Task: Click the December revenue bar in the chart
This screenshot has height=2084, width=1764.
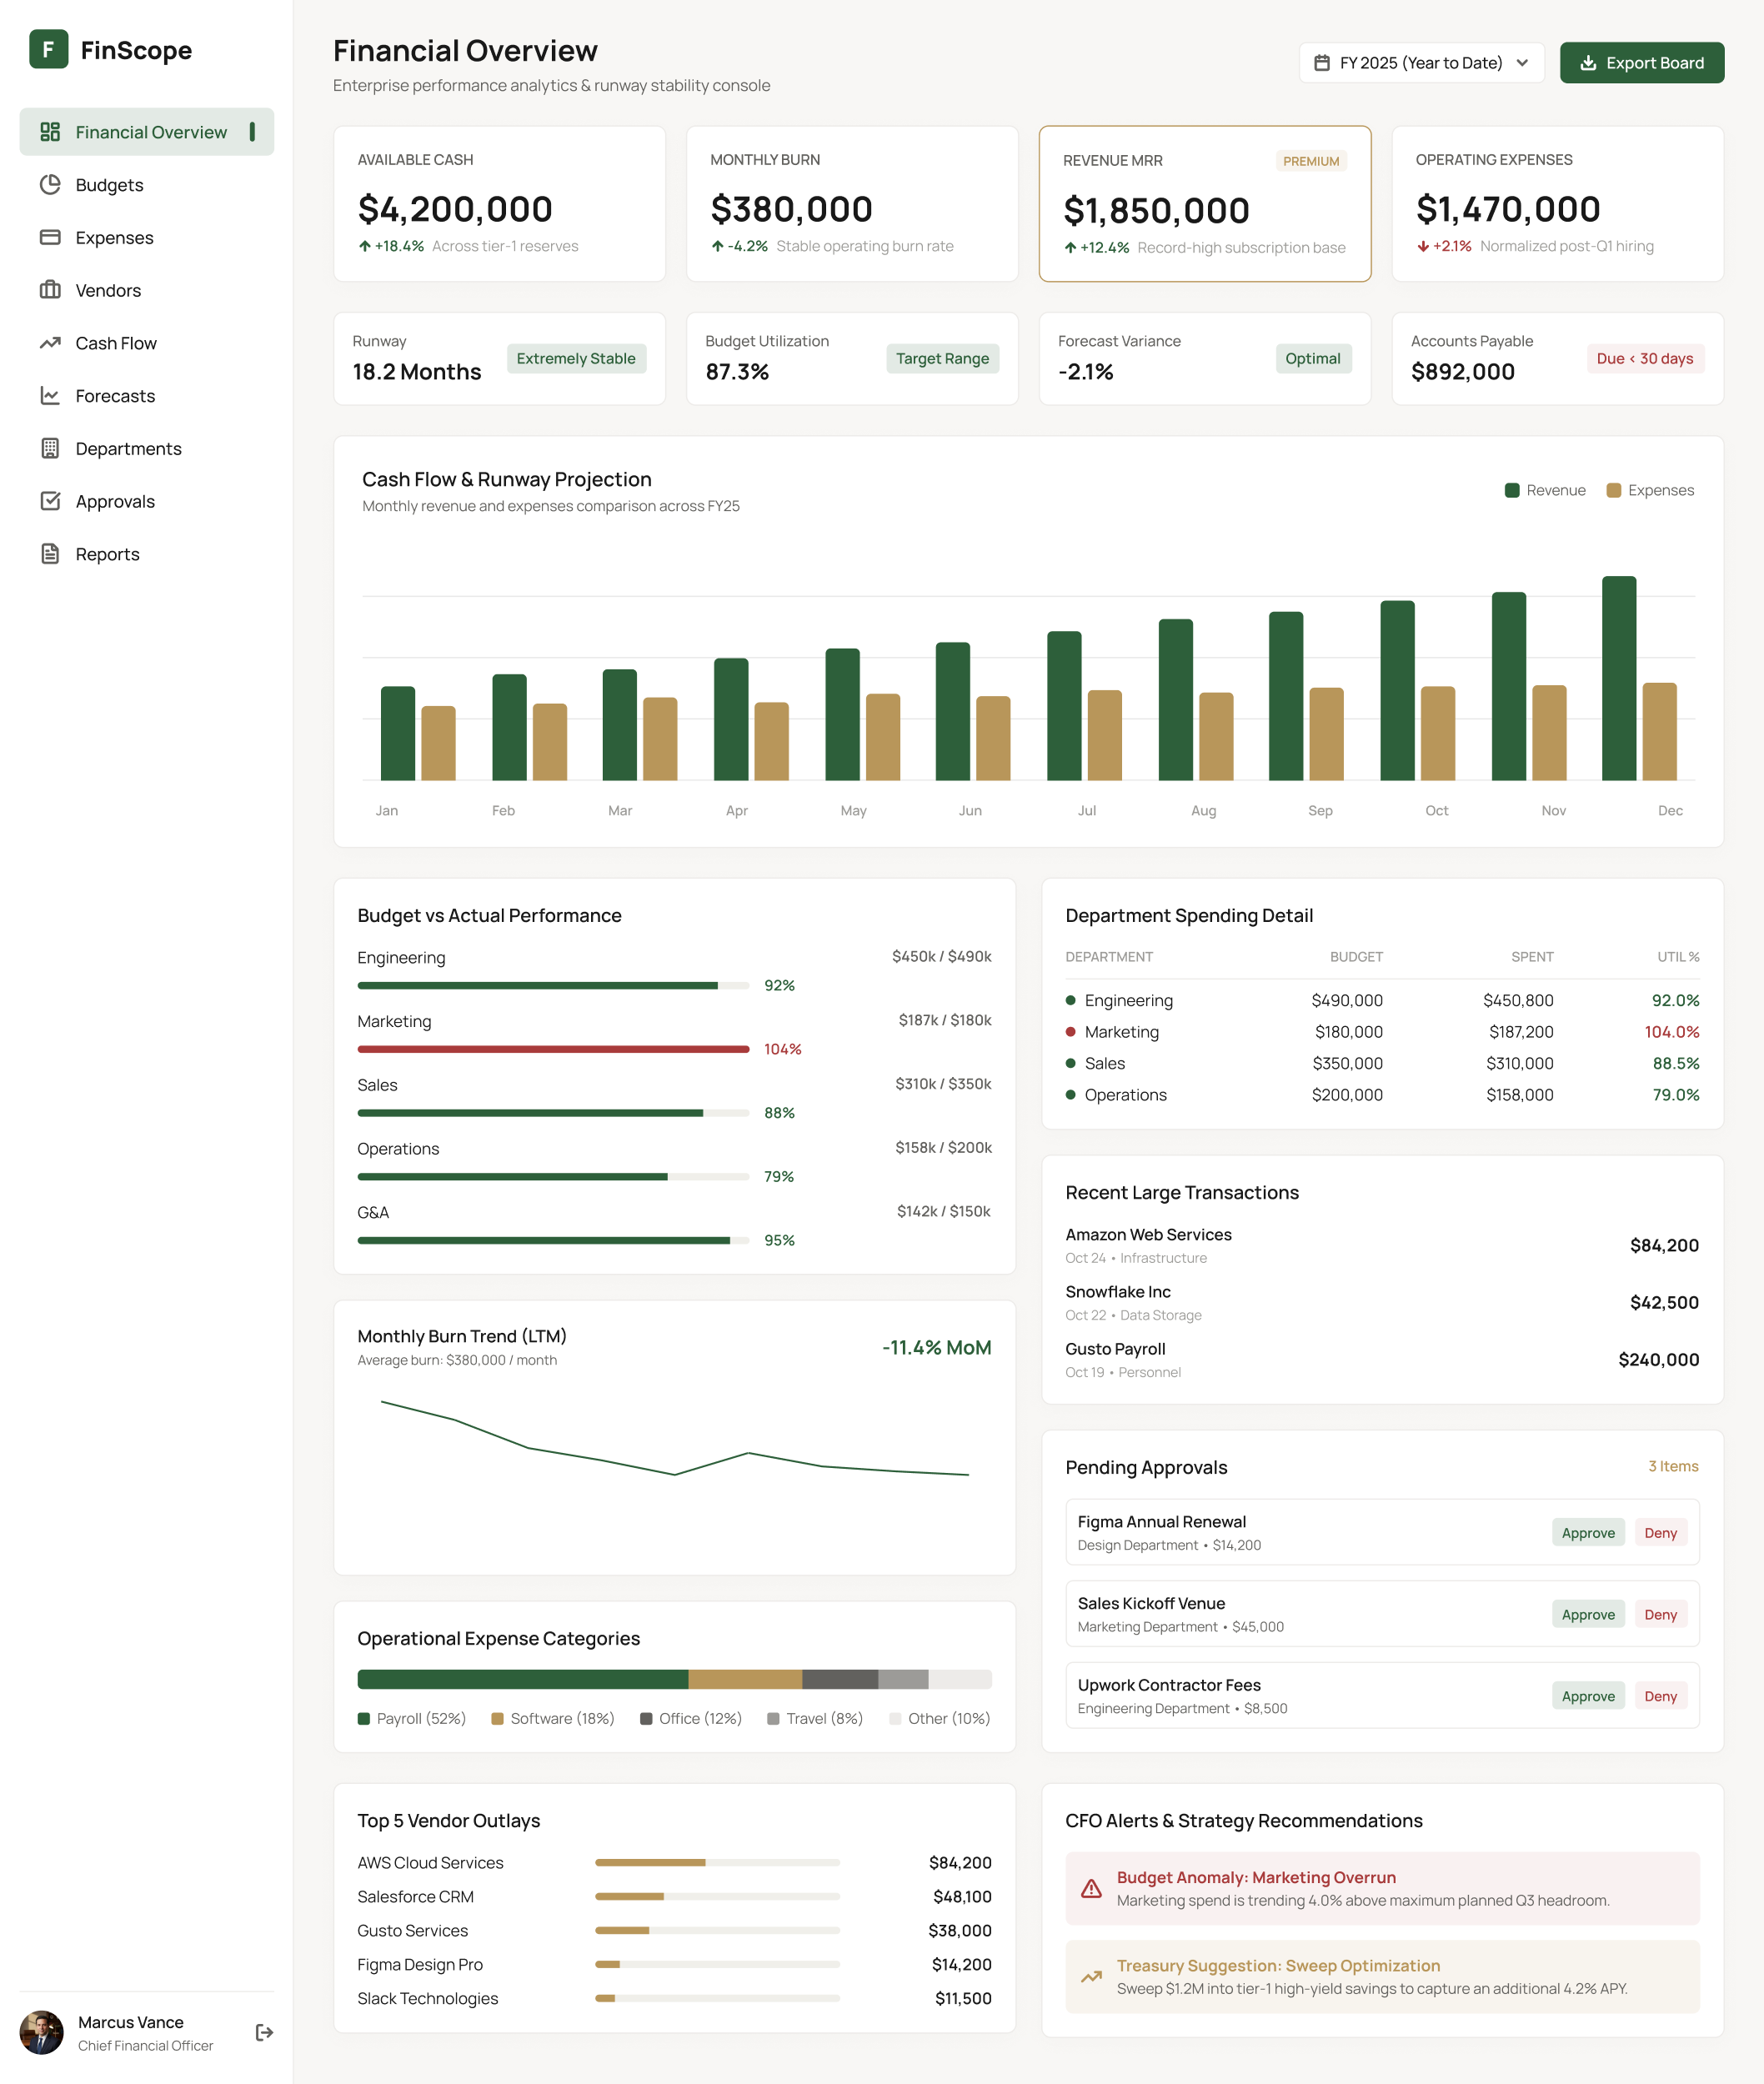Action: tap(1619, 678)
